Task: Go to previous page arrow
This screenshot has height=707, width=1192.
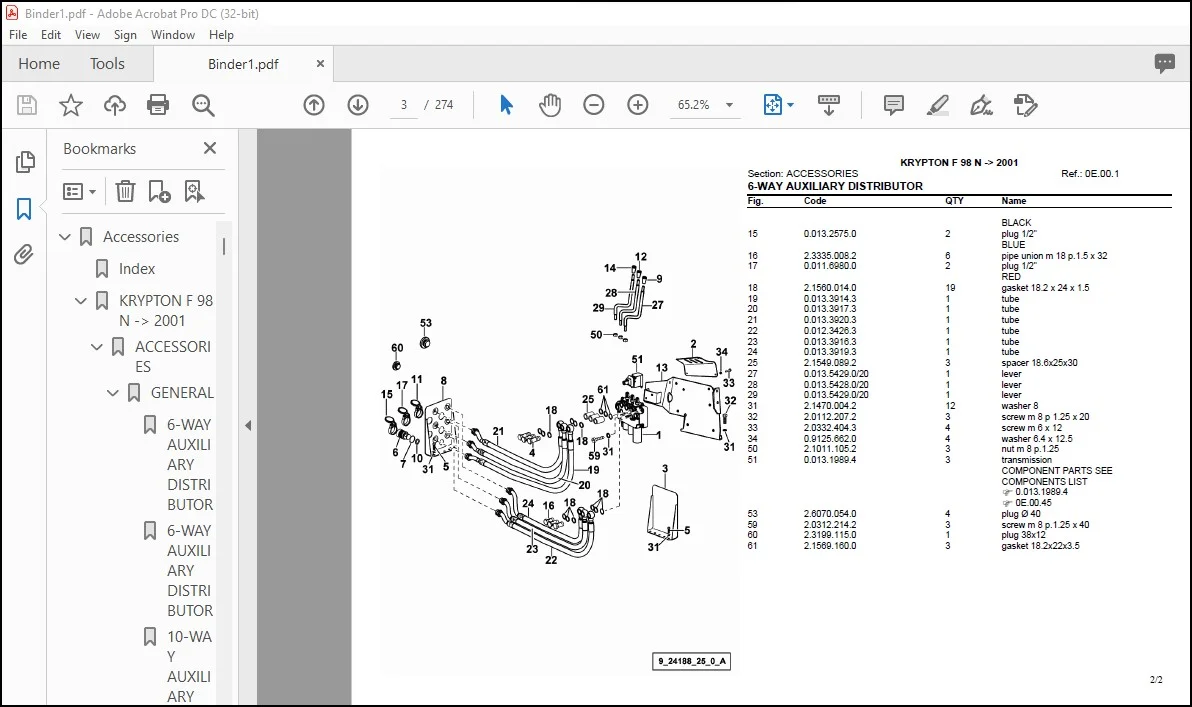Action: pyautogui.click(x=314, y=105)
